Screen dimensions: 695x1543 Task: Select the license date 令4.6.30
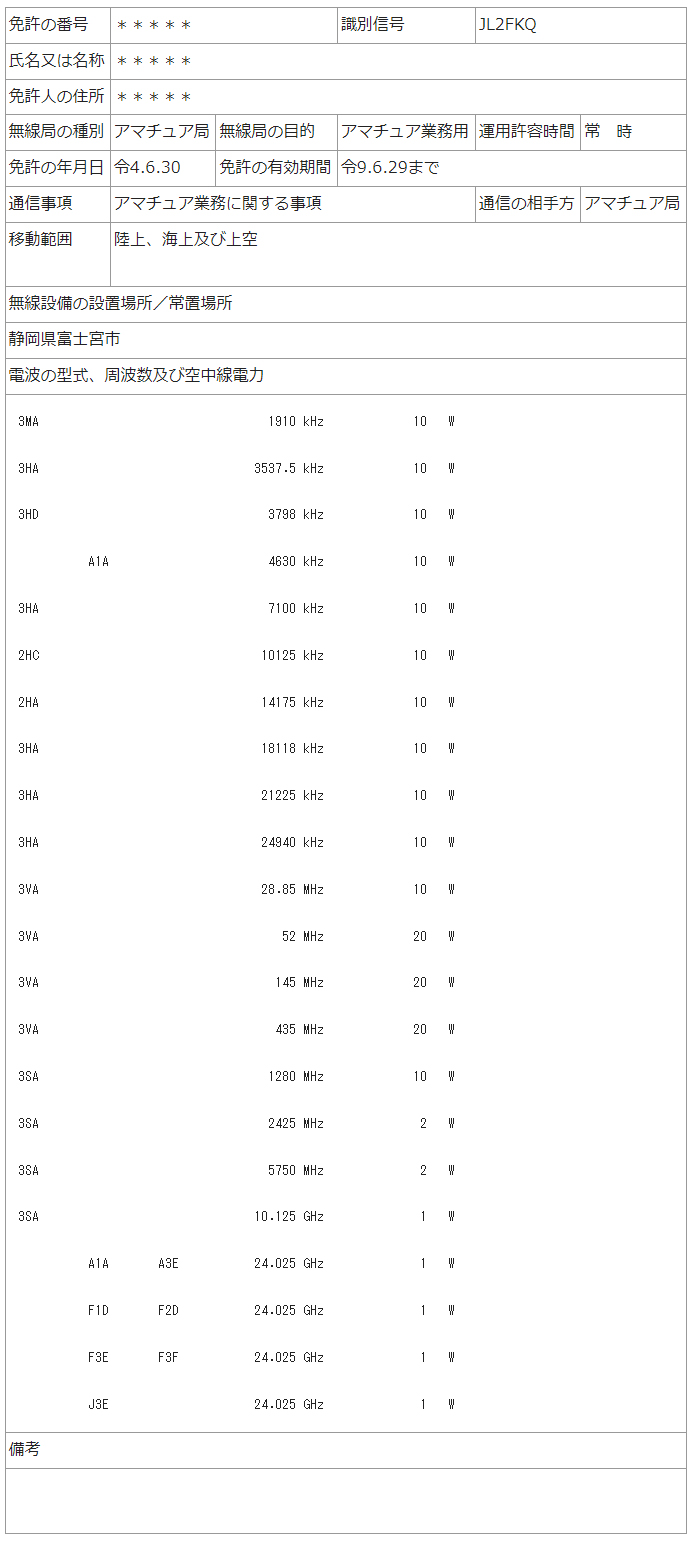(x=147, y=167)
